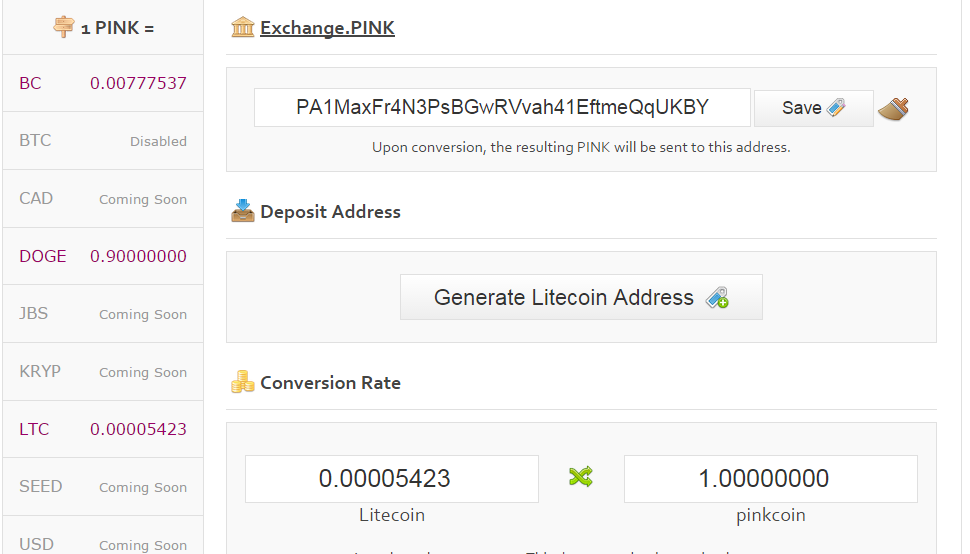
Task: Select the CAD Coming Soon row
Action: click(103, 198)
